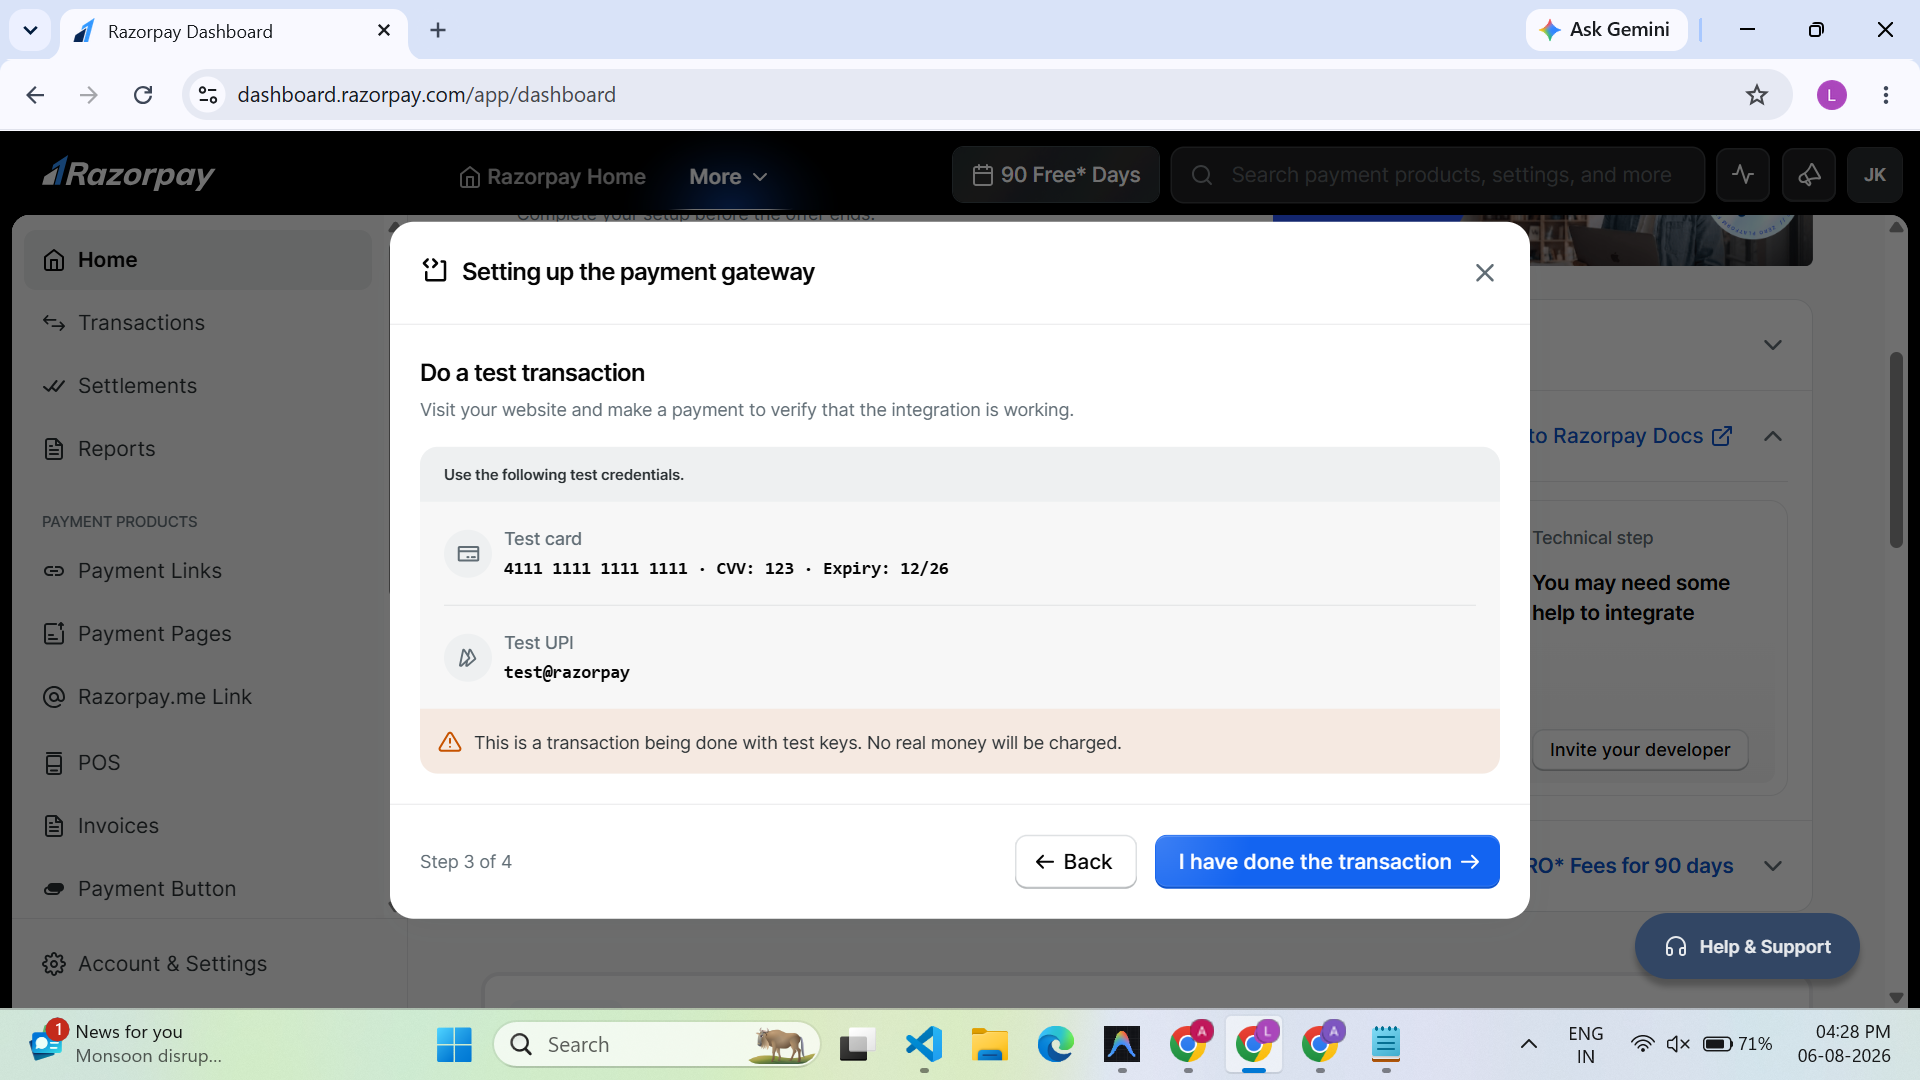The image size is (1920, 1080).
Task: Open Settlements in the sidebar
Action: click(x=198, y=386)
